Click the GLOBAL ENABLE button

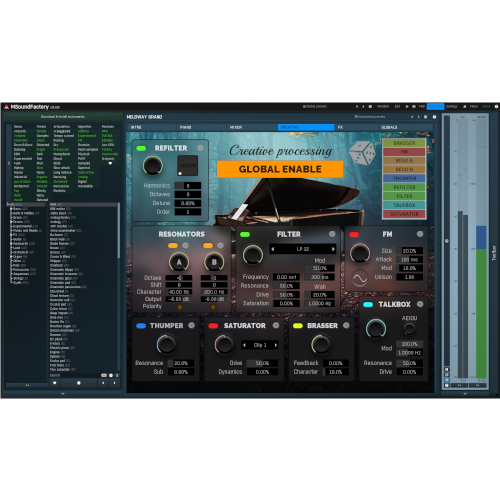click(280, 169)
